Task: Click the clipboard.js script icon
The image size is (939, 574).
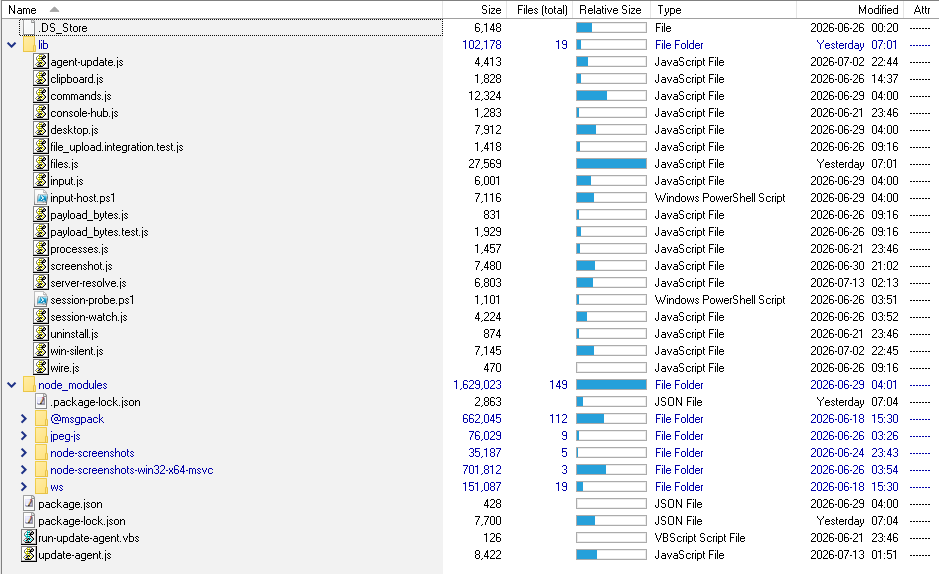Action: (x=41, y=78)
